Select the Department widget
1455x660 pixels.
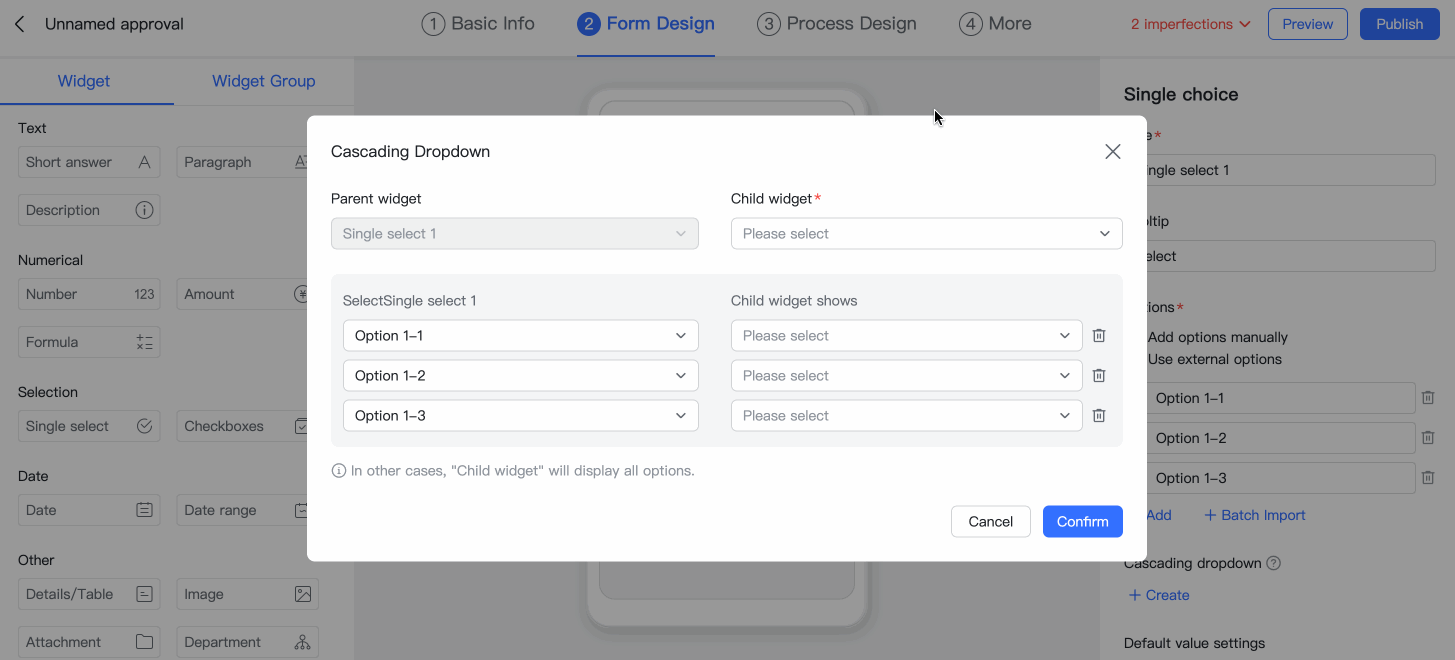click(x=247, y=641)
